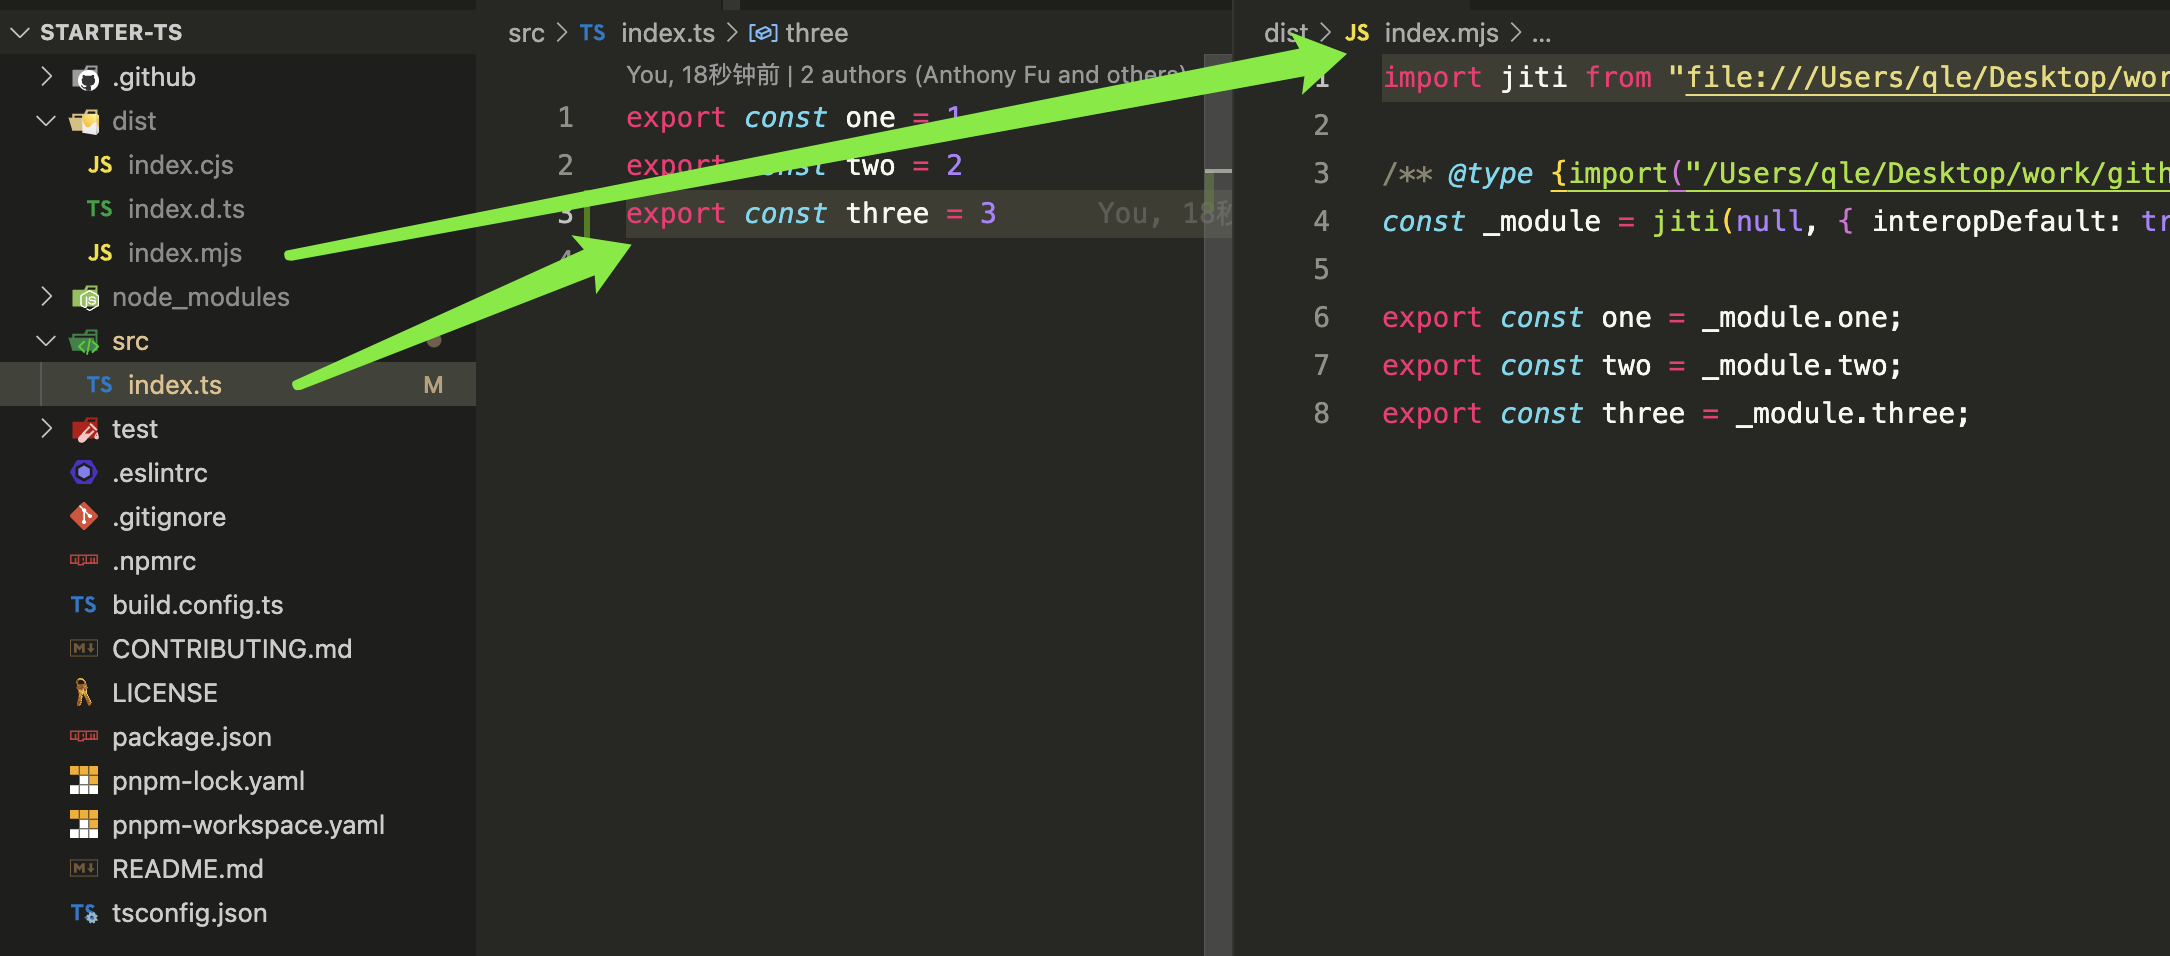Click the JS icon next to index.cjs
This screenshot has height=956, width=2170.
click(100, 165)
